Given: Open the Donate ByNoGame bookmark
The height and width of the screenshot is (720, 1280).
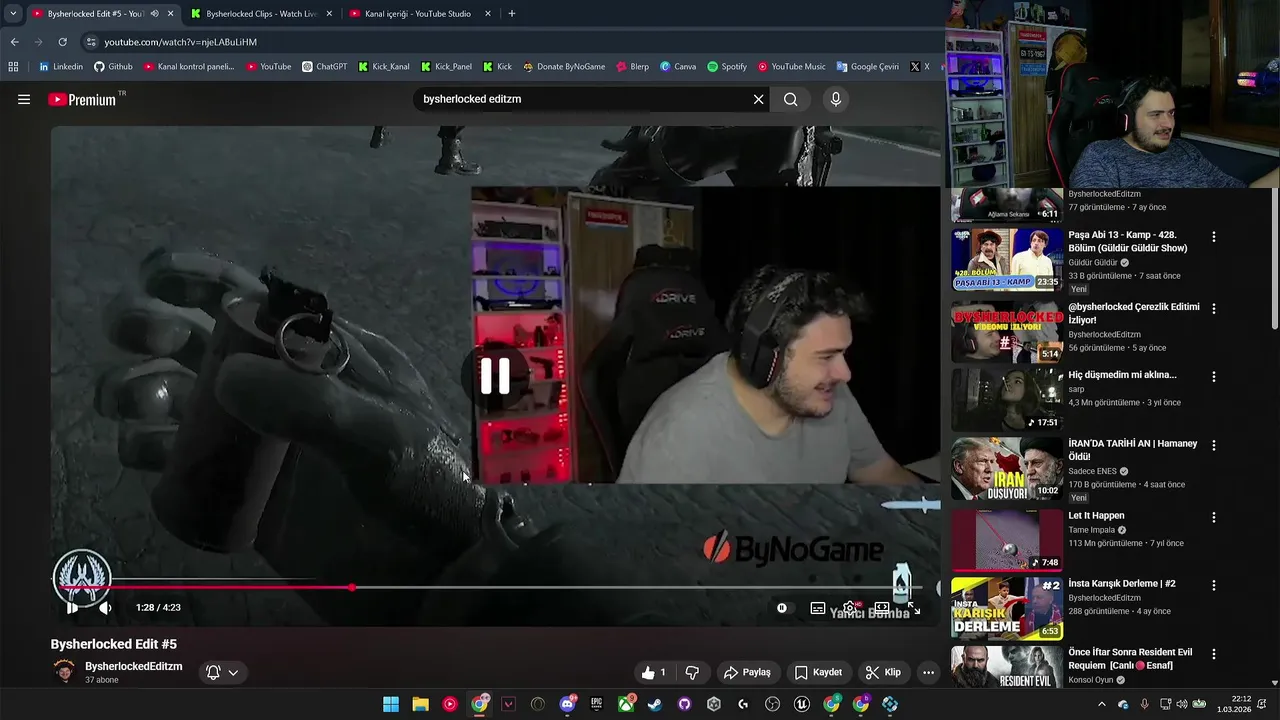Looking at the screenshot, I should tap(563, 67).
